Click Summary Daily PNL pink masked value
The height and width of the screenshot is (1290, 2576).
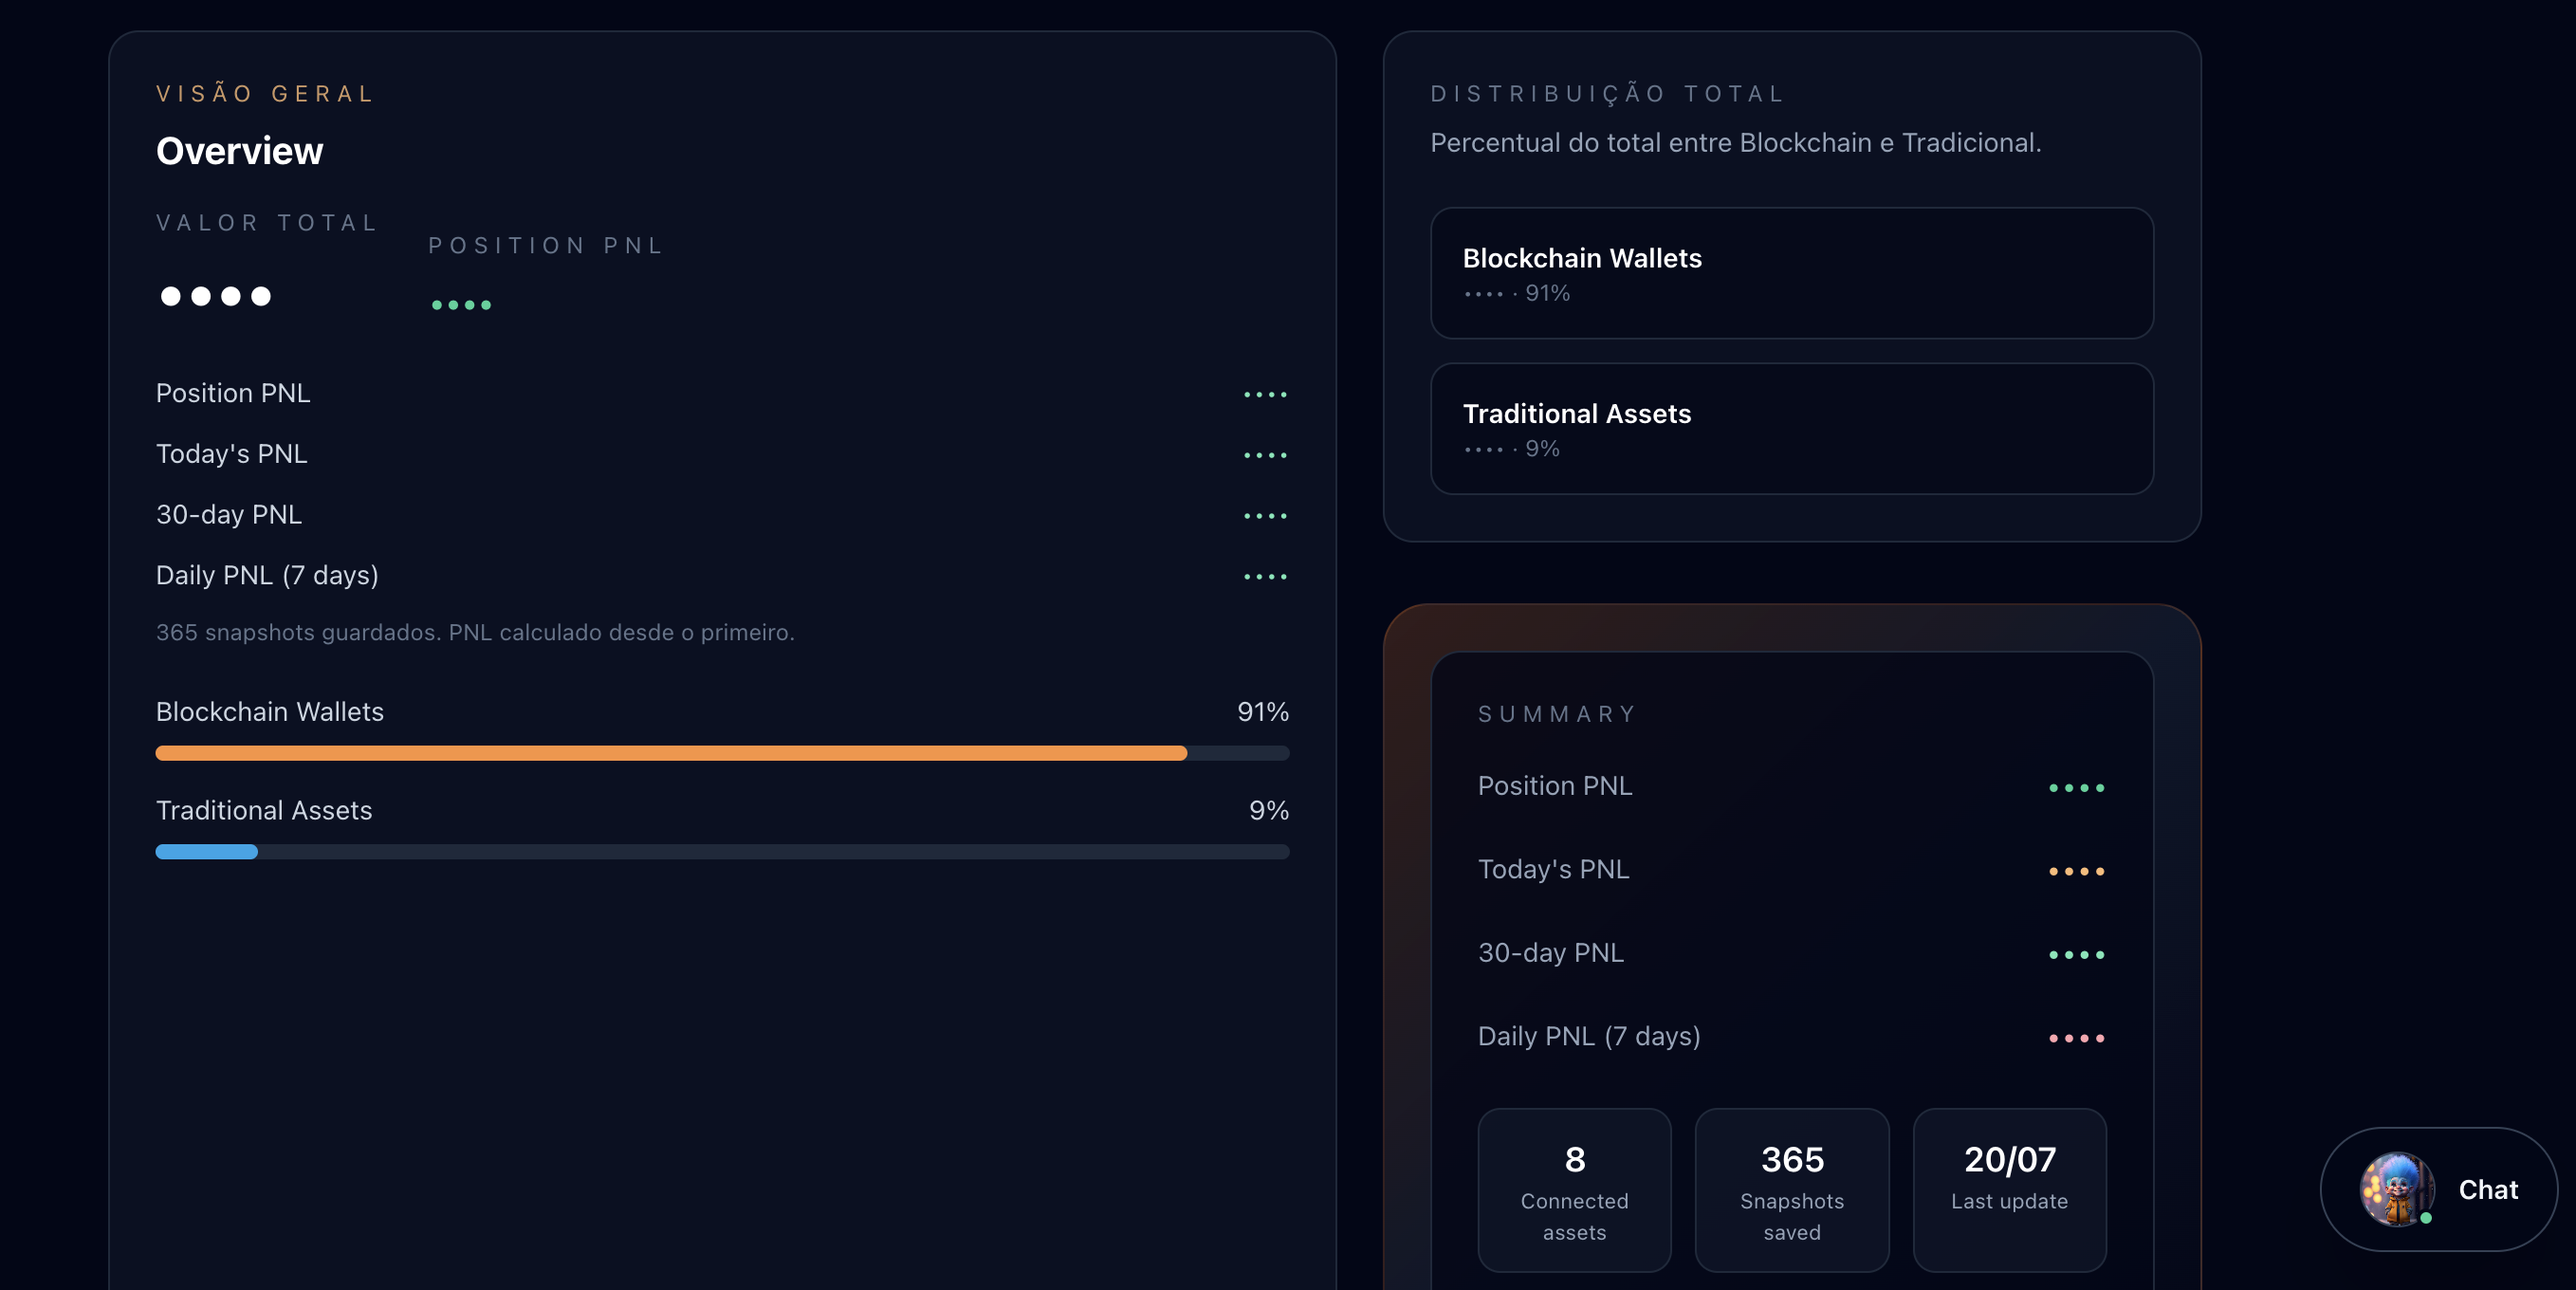pyautogui.click(x=2076, y=1039)
